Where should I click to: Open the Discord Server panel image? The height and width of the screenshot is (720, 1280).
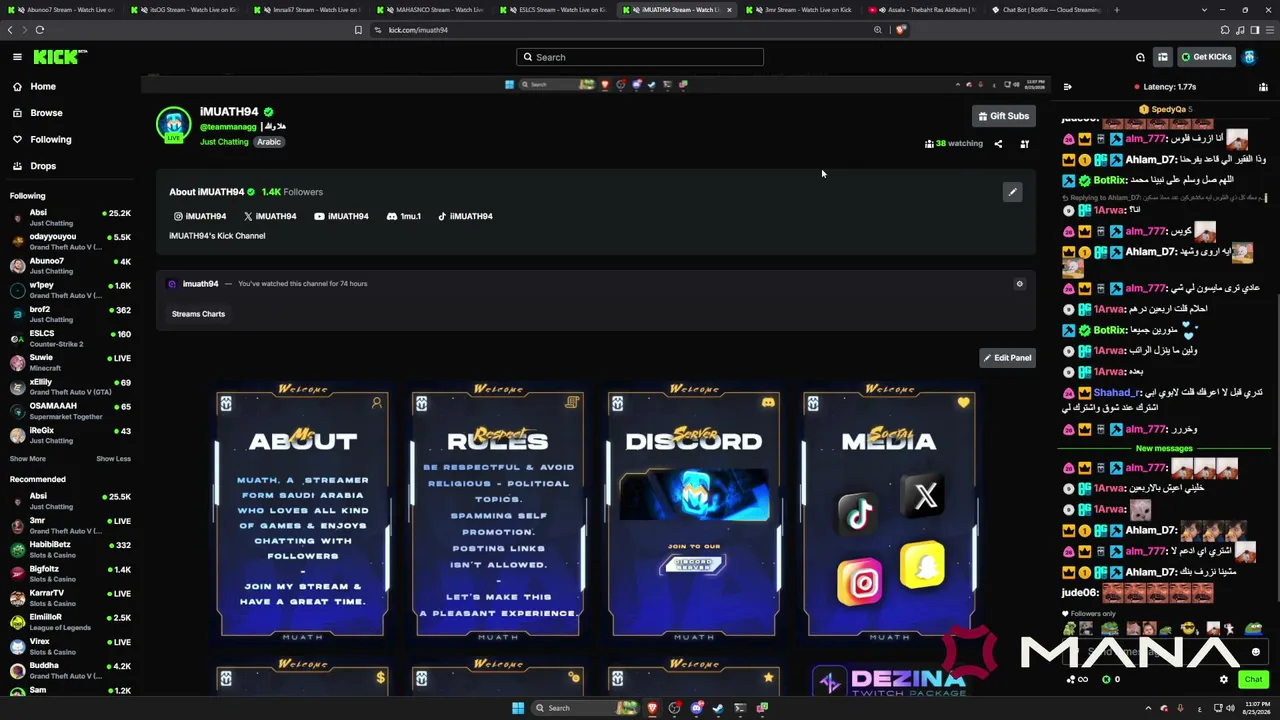(694, 512)
